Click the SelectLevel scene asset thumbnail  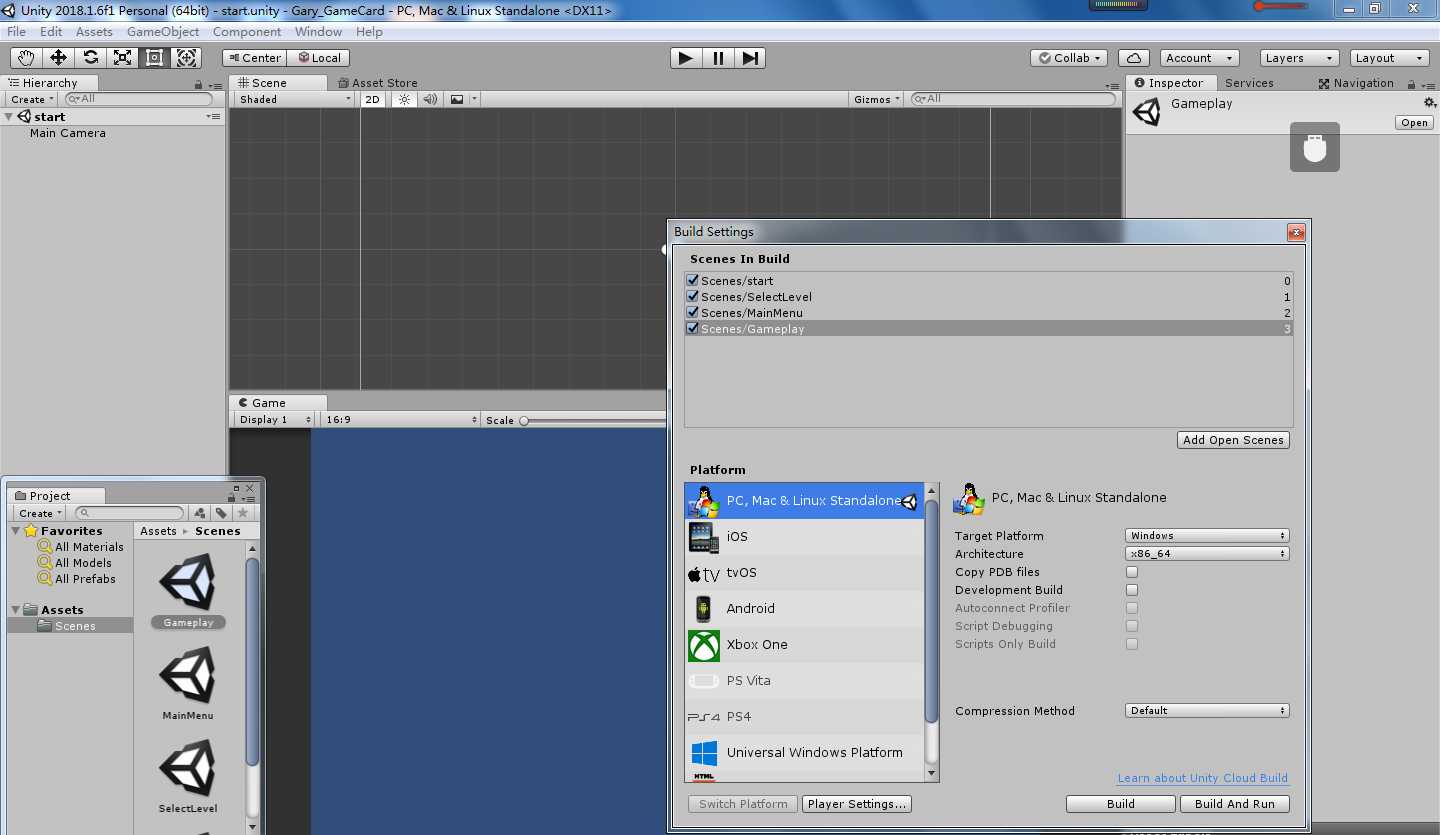point(188,768)
